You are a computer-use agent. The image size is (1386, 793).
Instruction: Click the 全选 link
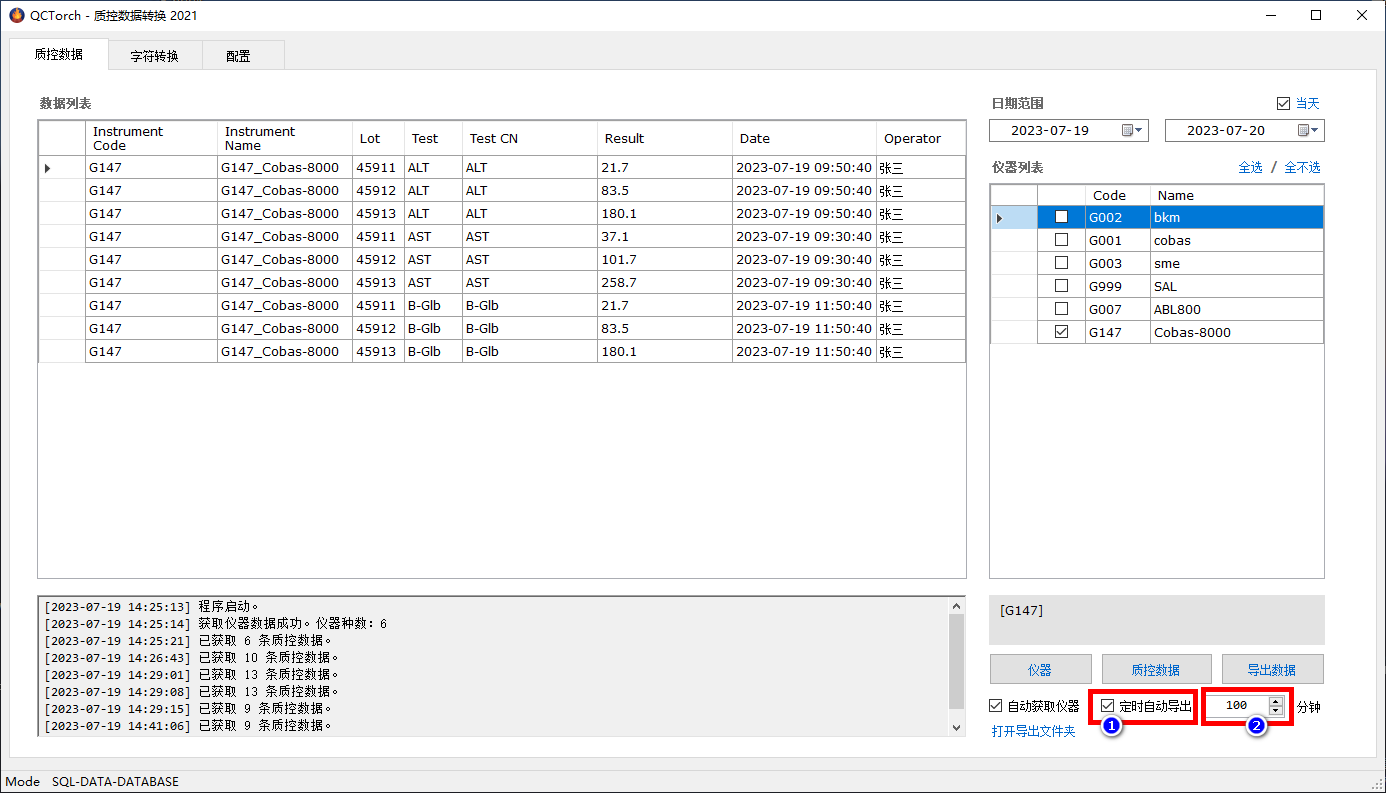1250,168
